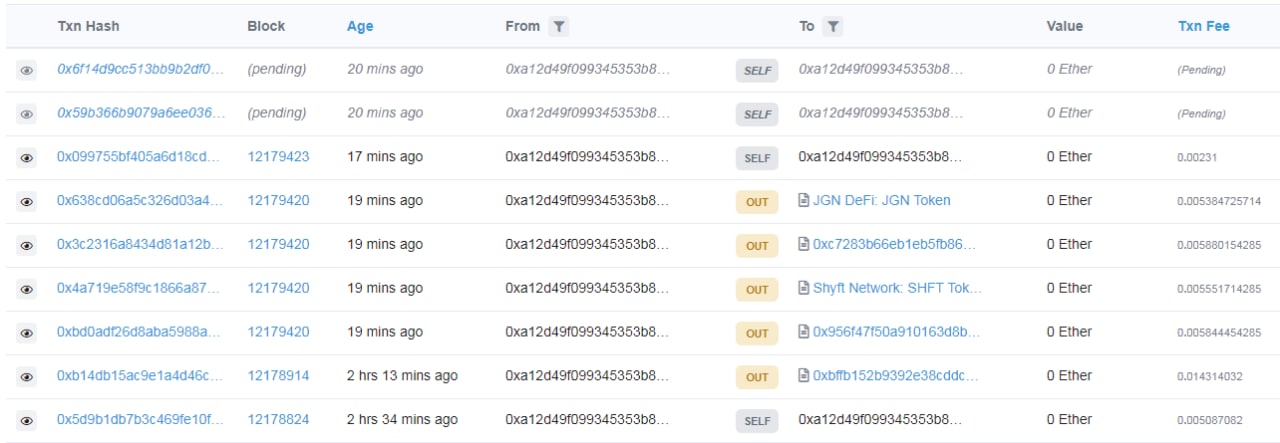Open block 12178824
Image resolution: width=1280 pixels, height=443 pixels.
[278, 419]
